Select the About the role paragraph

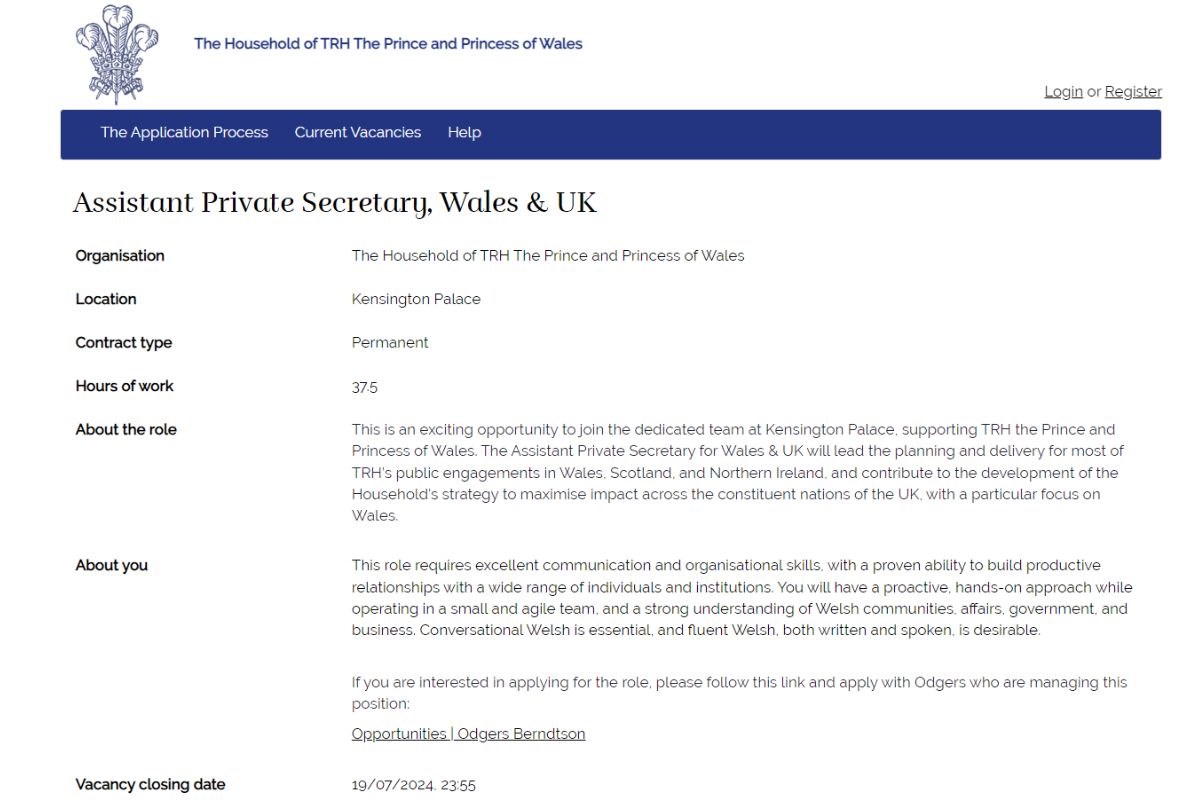(x=738, y=472)
